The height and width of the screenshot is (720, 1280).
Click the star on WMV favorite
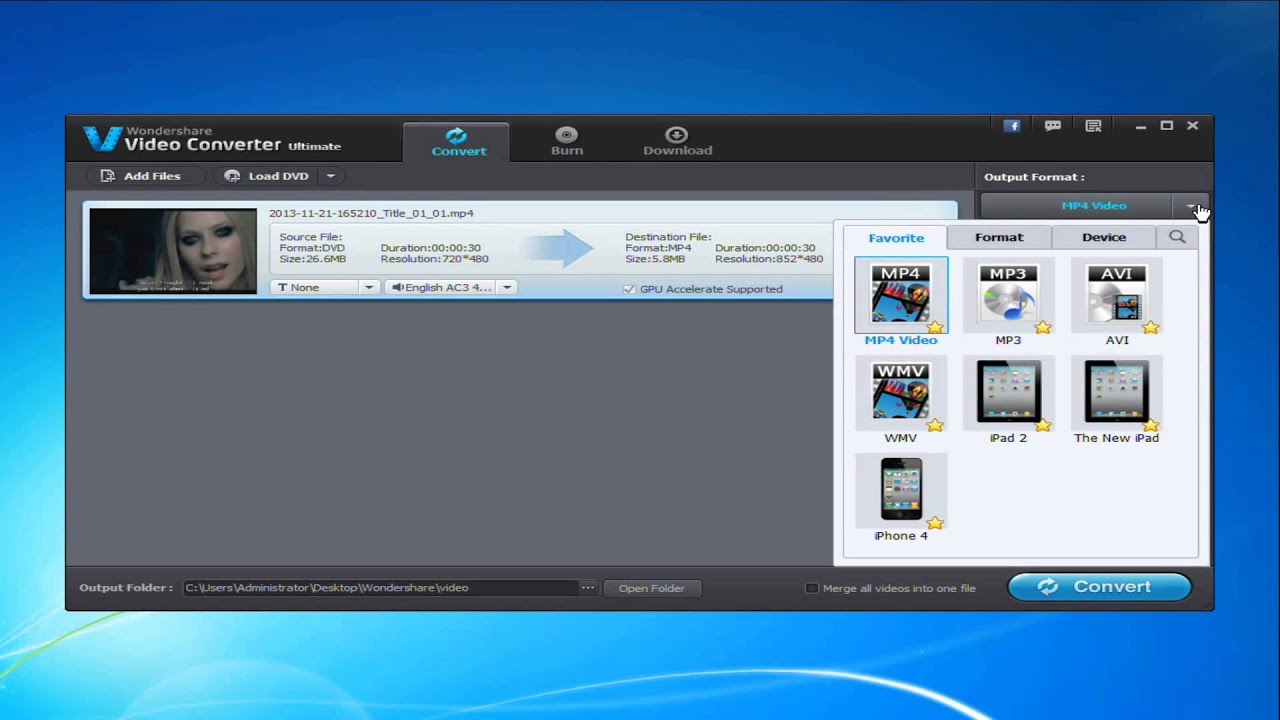tap(935, 425)
